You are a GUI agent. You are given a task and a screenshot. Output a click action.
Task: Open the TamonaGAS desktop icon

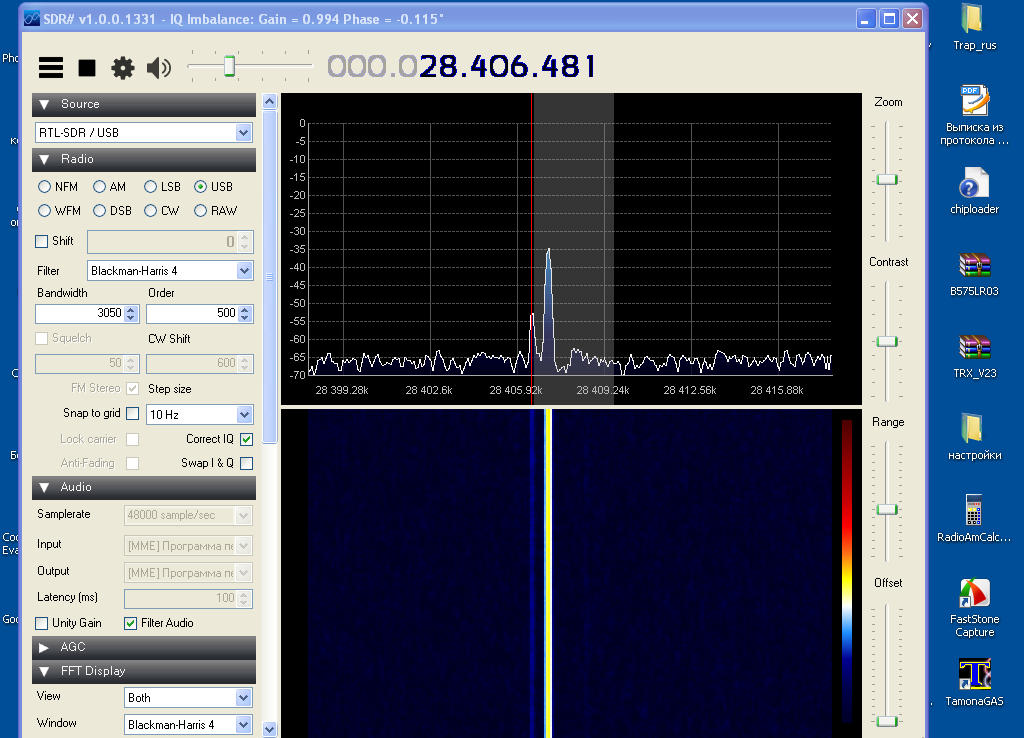click(x=974, y=675)
